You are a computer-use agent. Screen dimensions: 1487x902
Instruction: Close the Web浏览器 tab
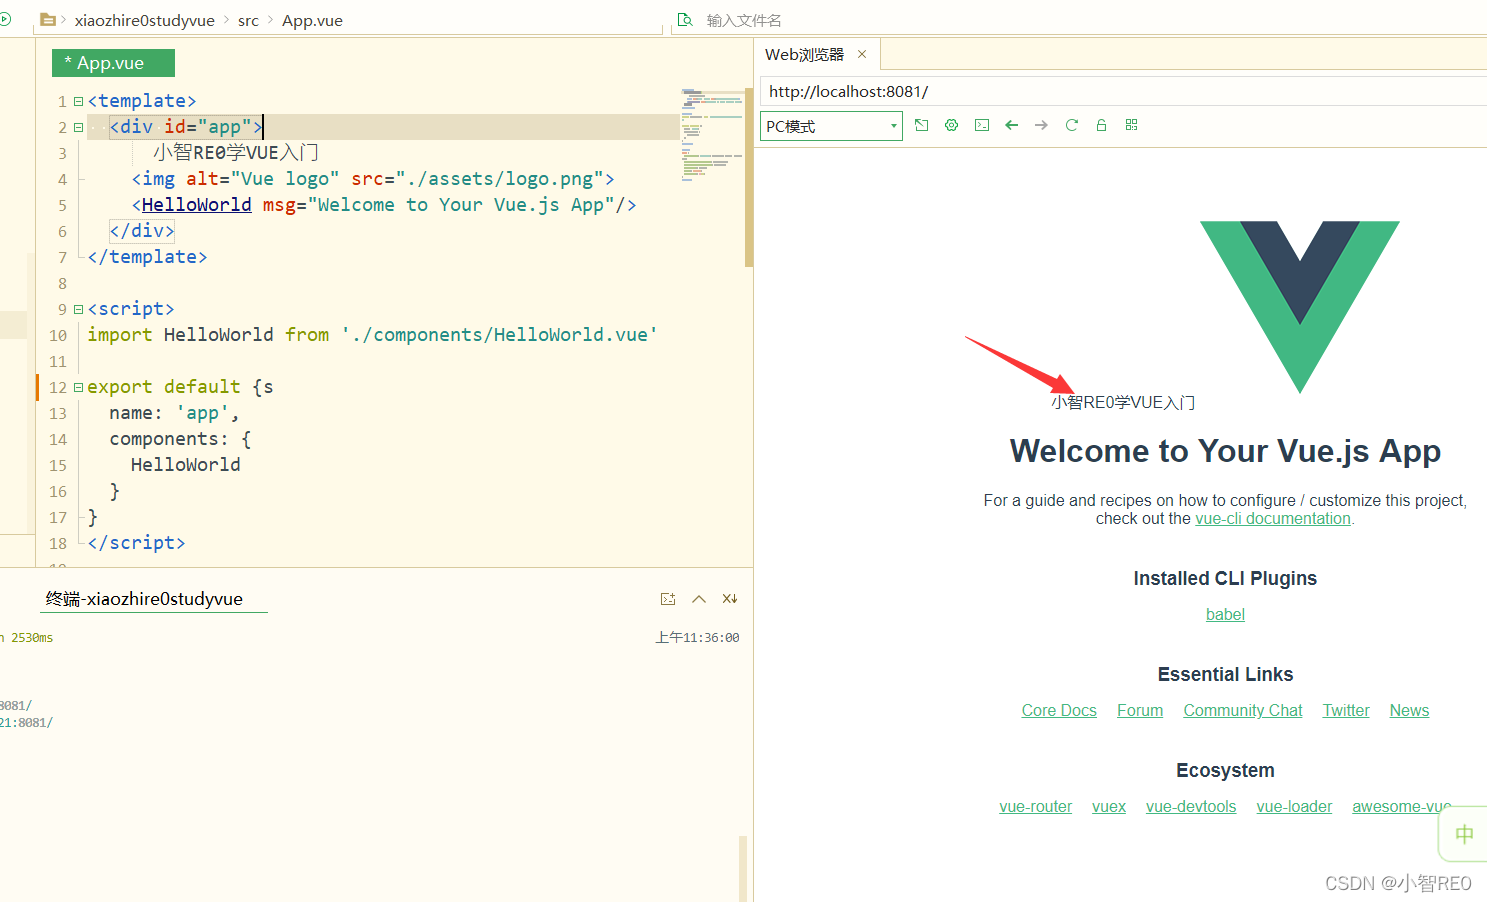point(862,54)
